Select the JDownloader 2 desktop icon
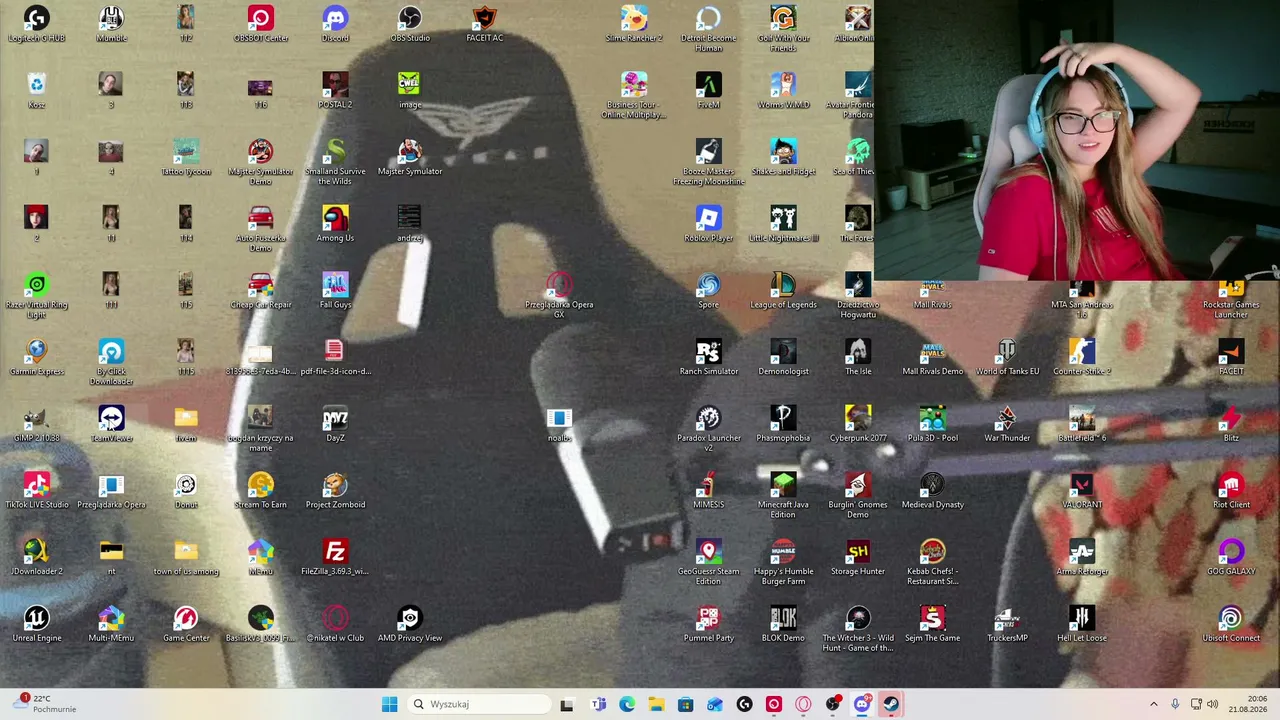 click(37, 558)
